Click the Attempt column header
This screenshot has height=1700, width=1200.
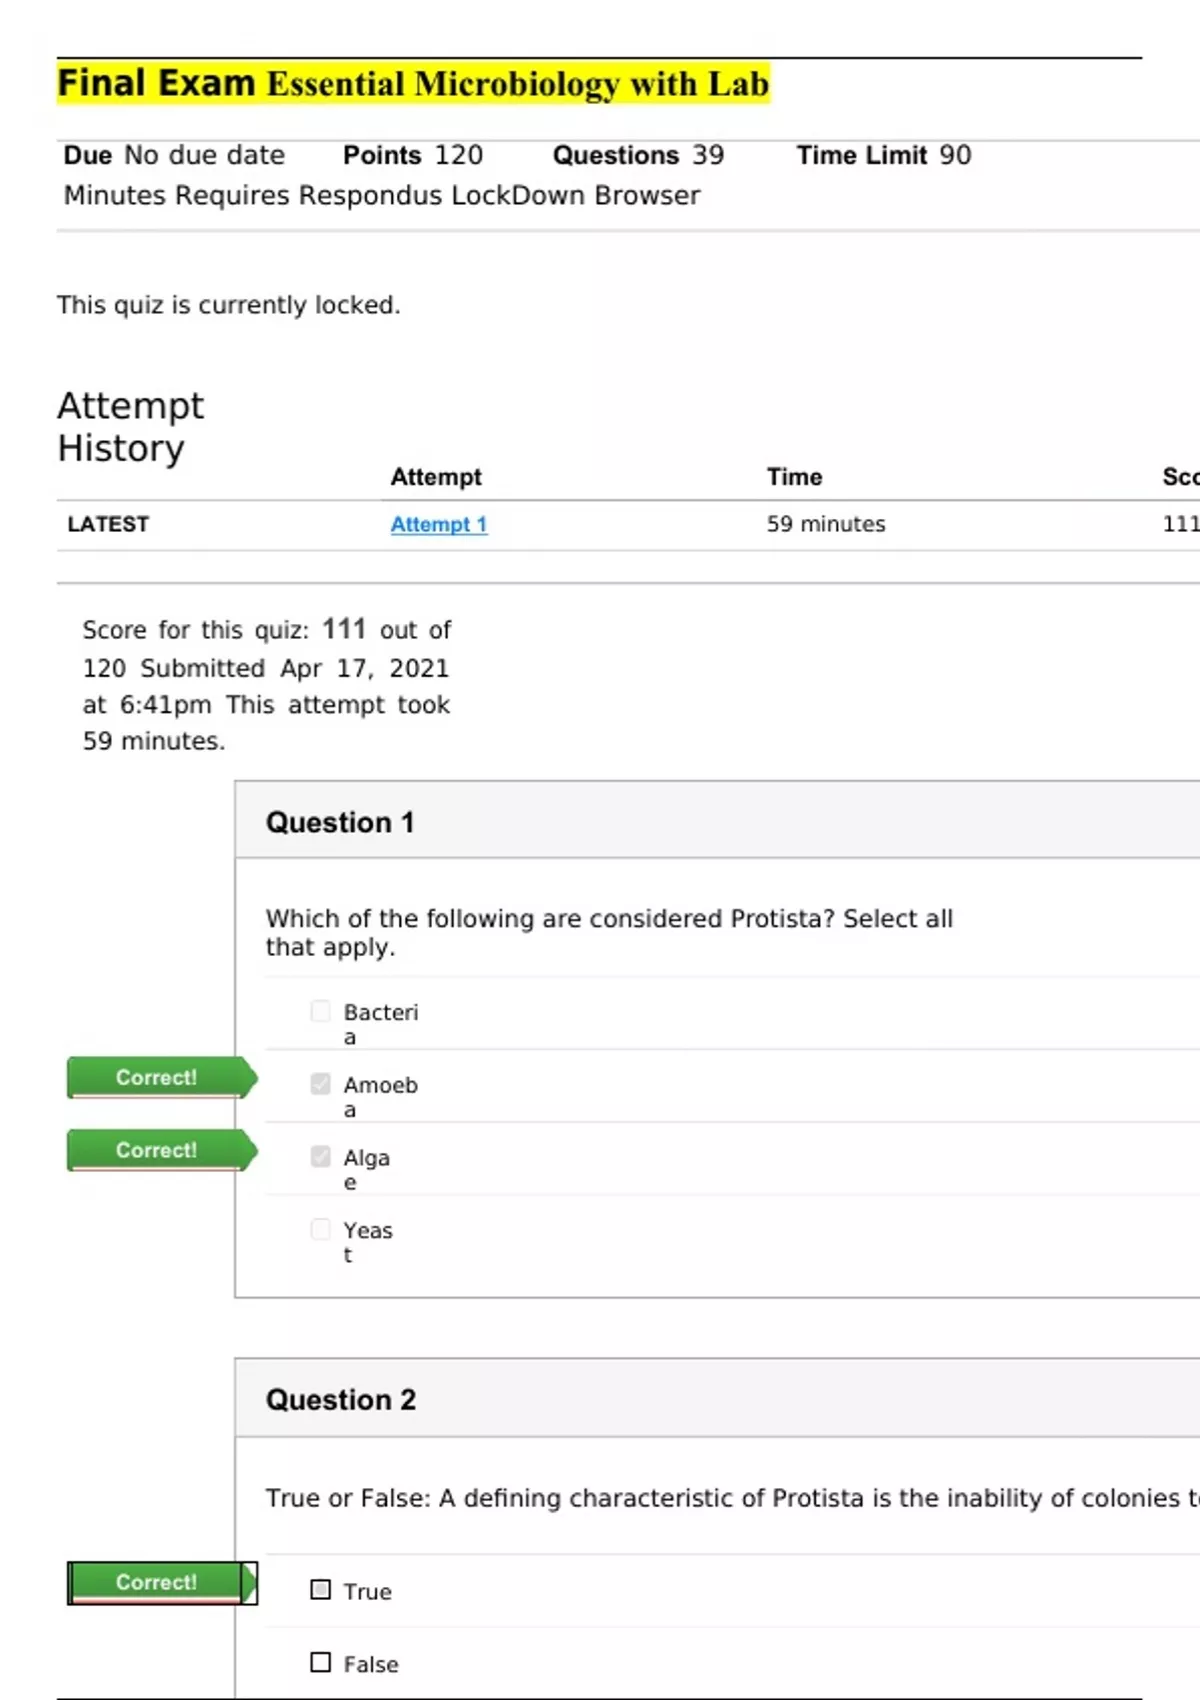[436, 477]
